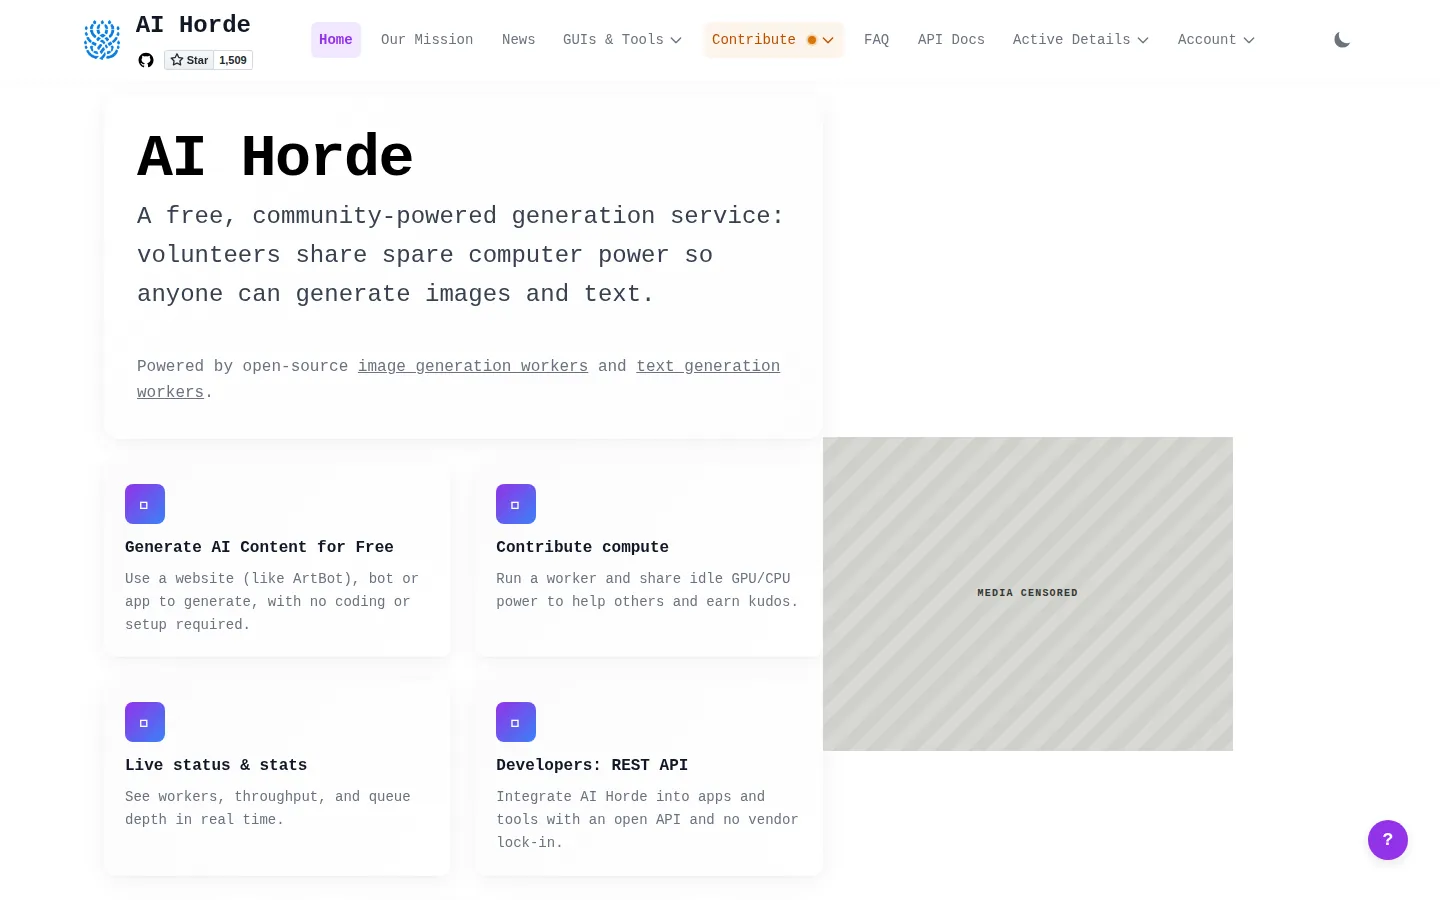Click the Live status & stats icon
Image resolution: width=1440 pixels, height=900 pixels.
point(145,722)
